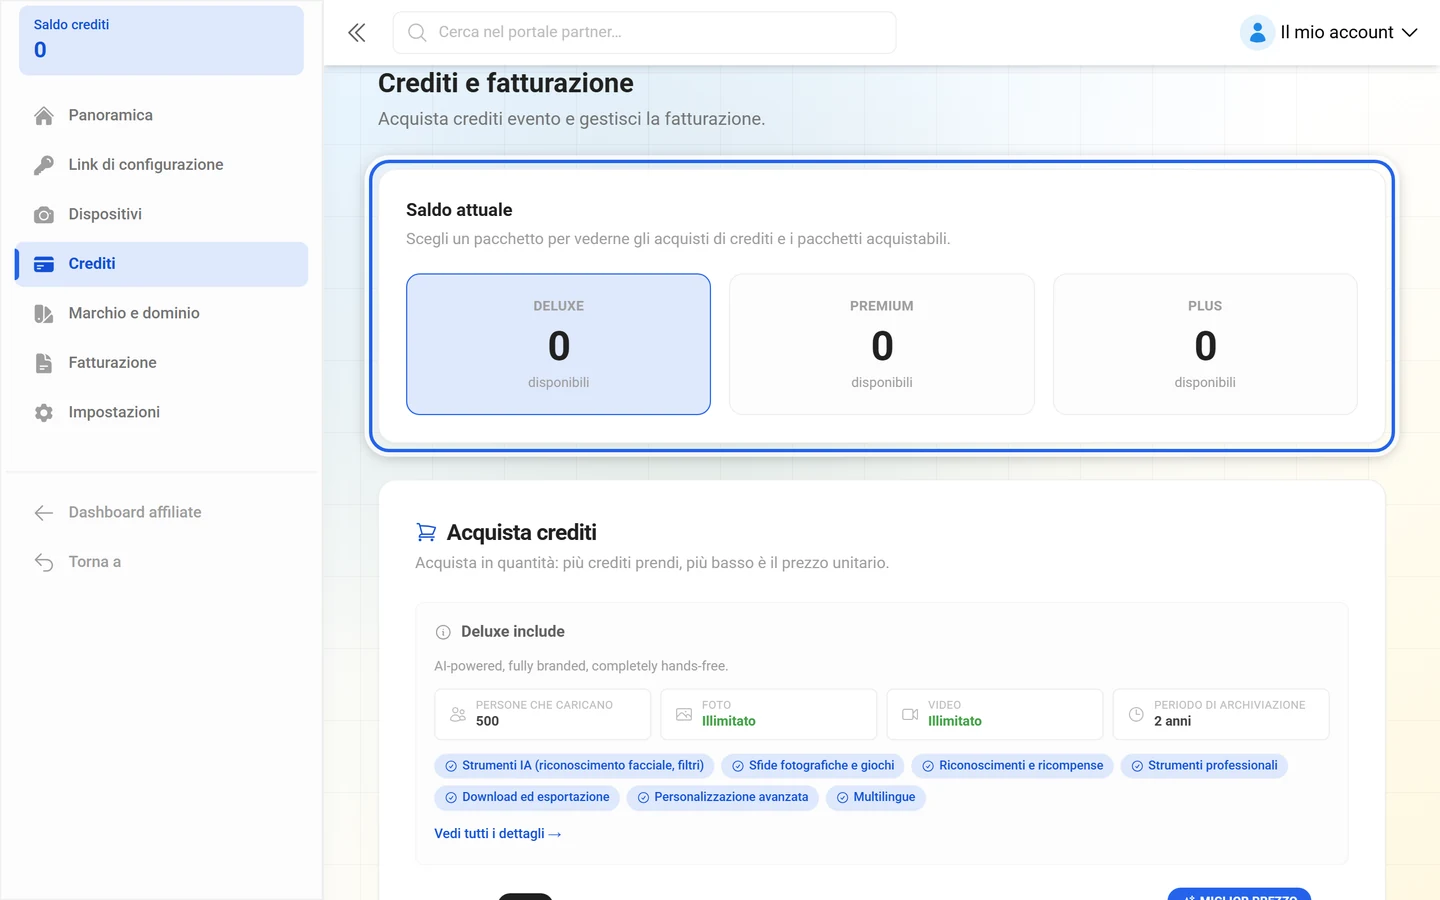The image size is (1440, 900).
Task: Collapse the sidebar with the double chevron
Action: coord(357,33)
